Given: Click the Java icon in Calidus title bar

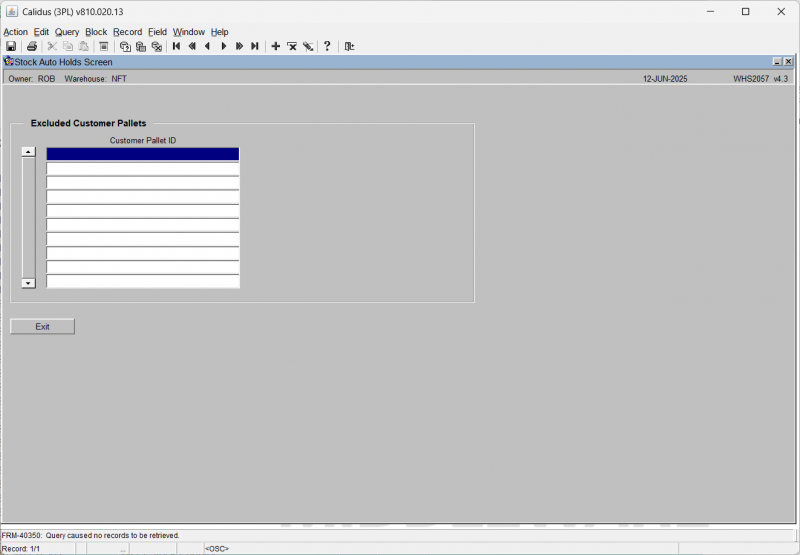Looking at the screenshot, I should point(12,11).
